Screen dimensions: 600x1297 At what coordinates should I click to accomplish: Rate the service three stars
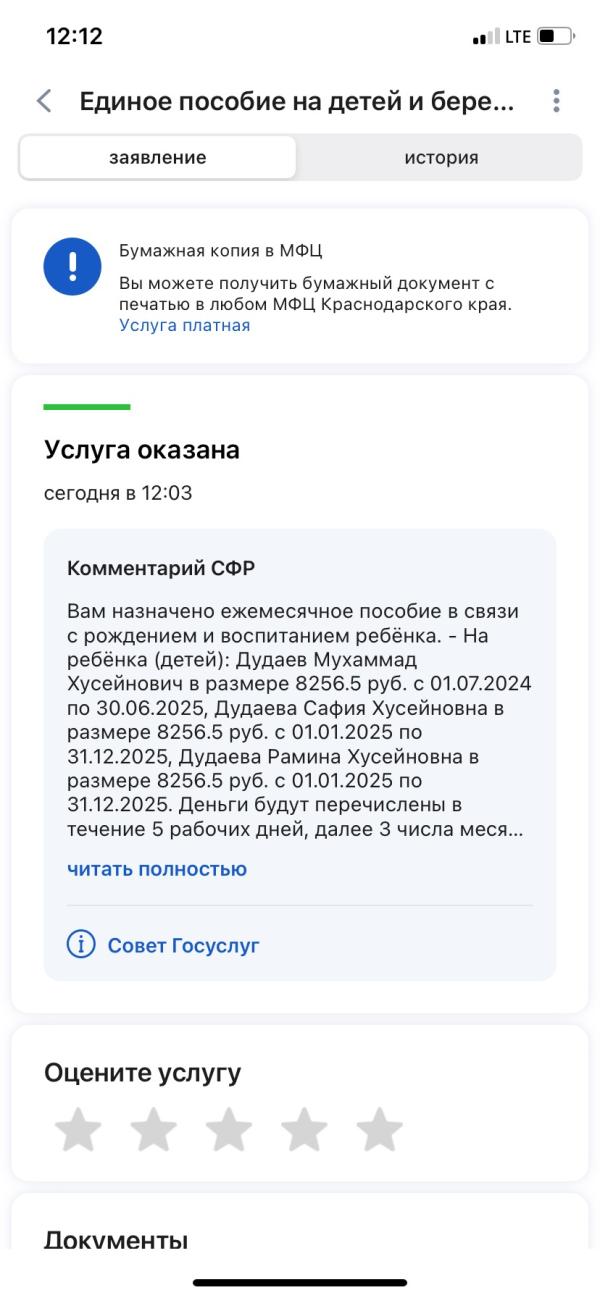[229, 1130]
